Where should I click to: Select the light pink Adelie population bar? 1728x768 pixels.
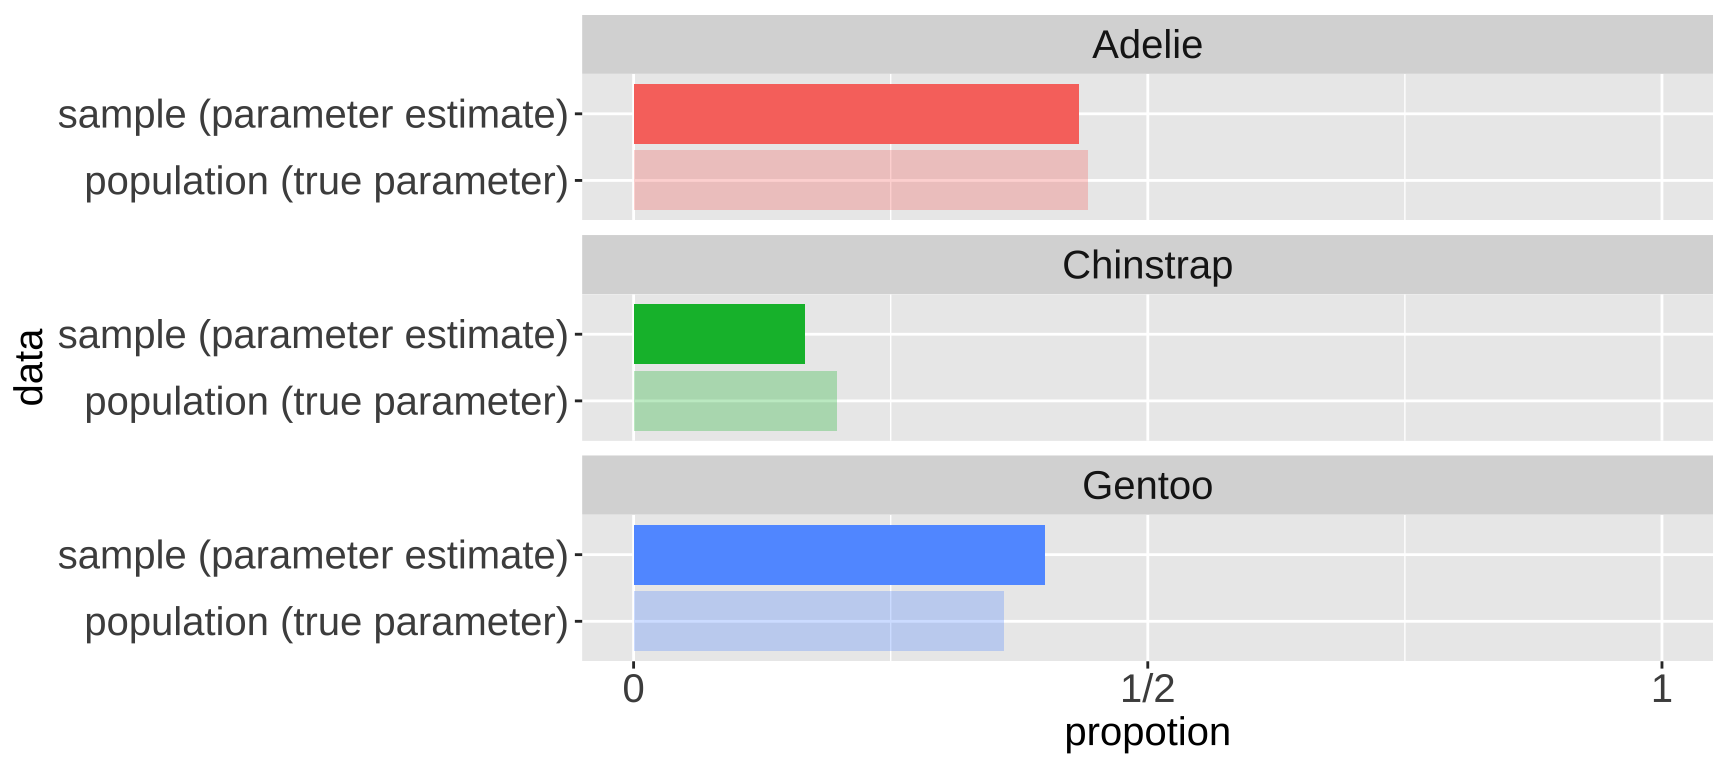[860, 180]
